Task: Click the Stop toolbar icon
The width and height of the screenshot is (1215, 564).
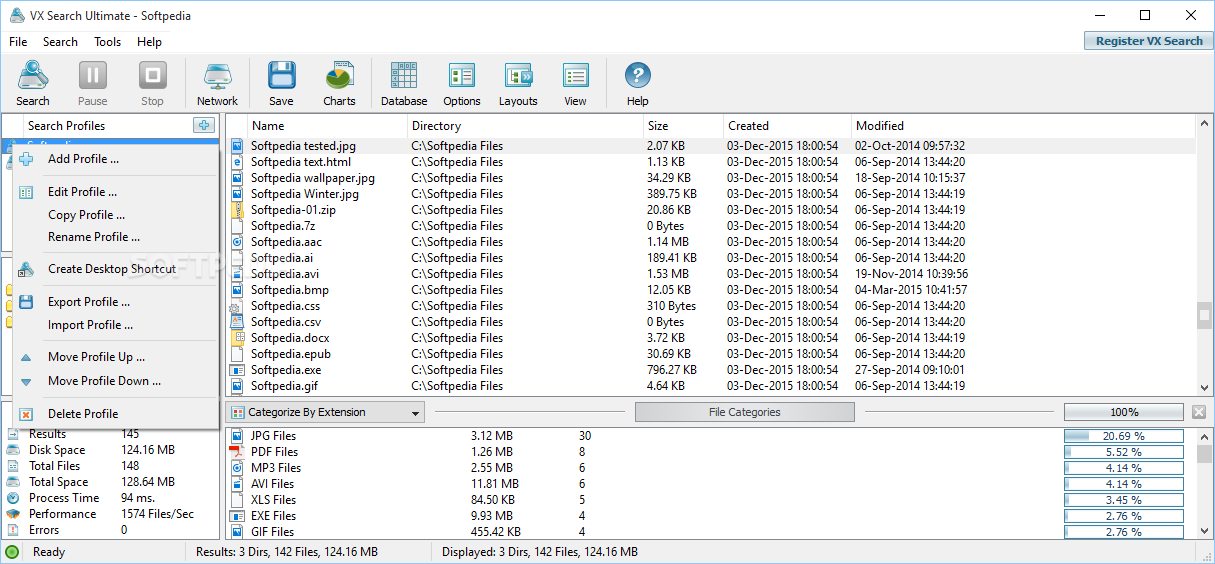Action: (152, 83)
